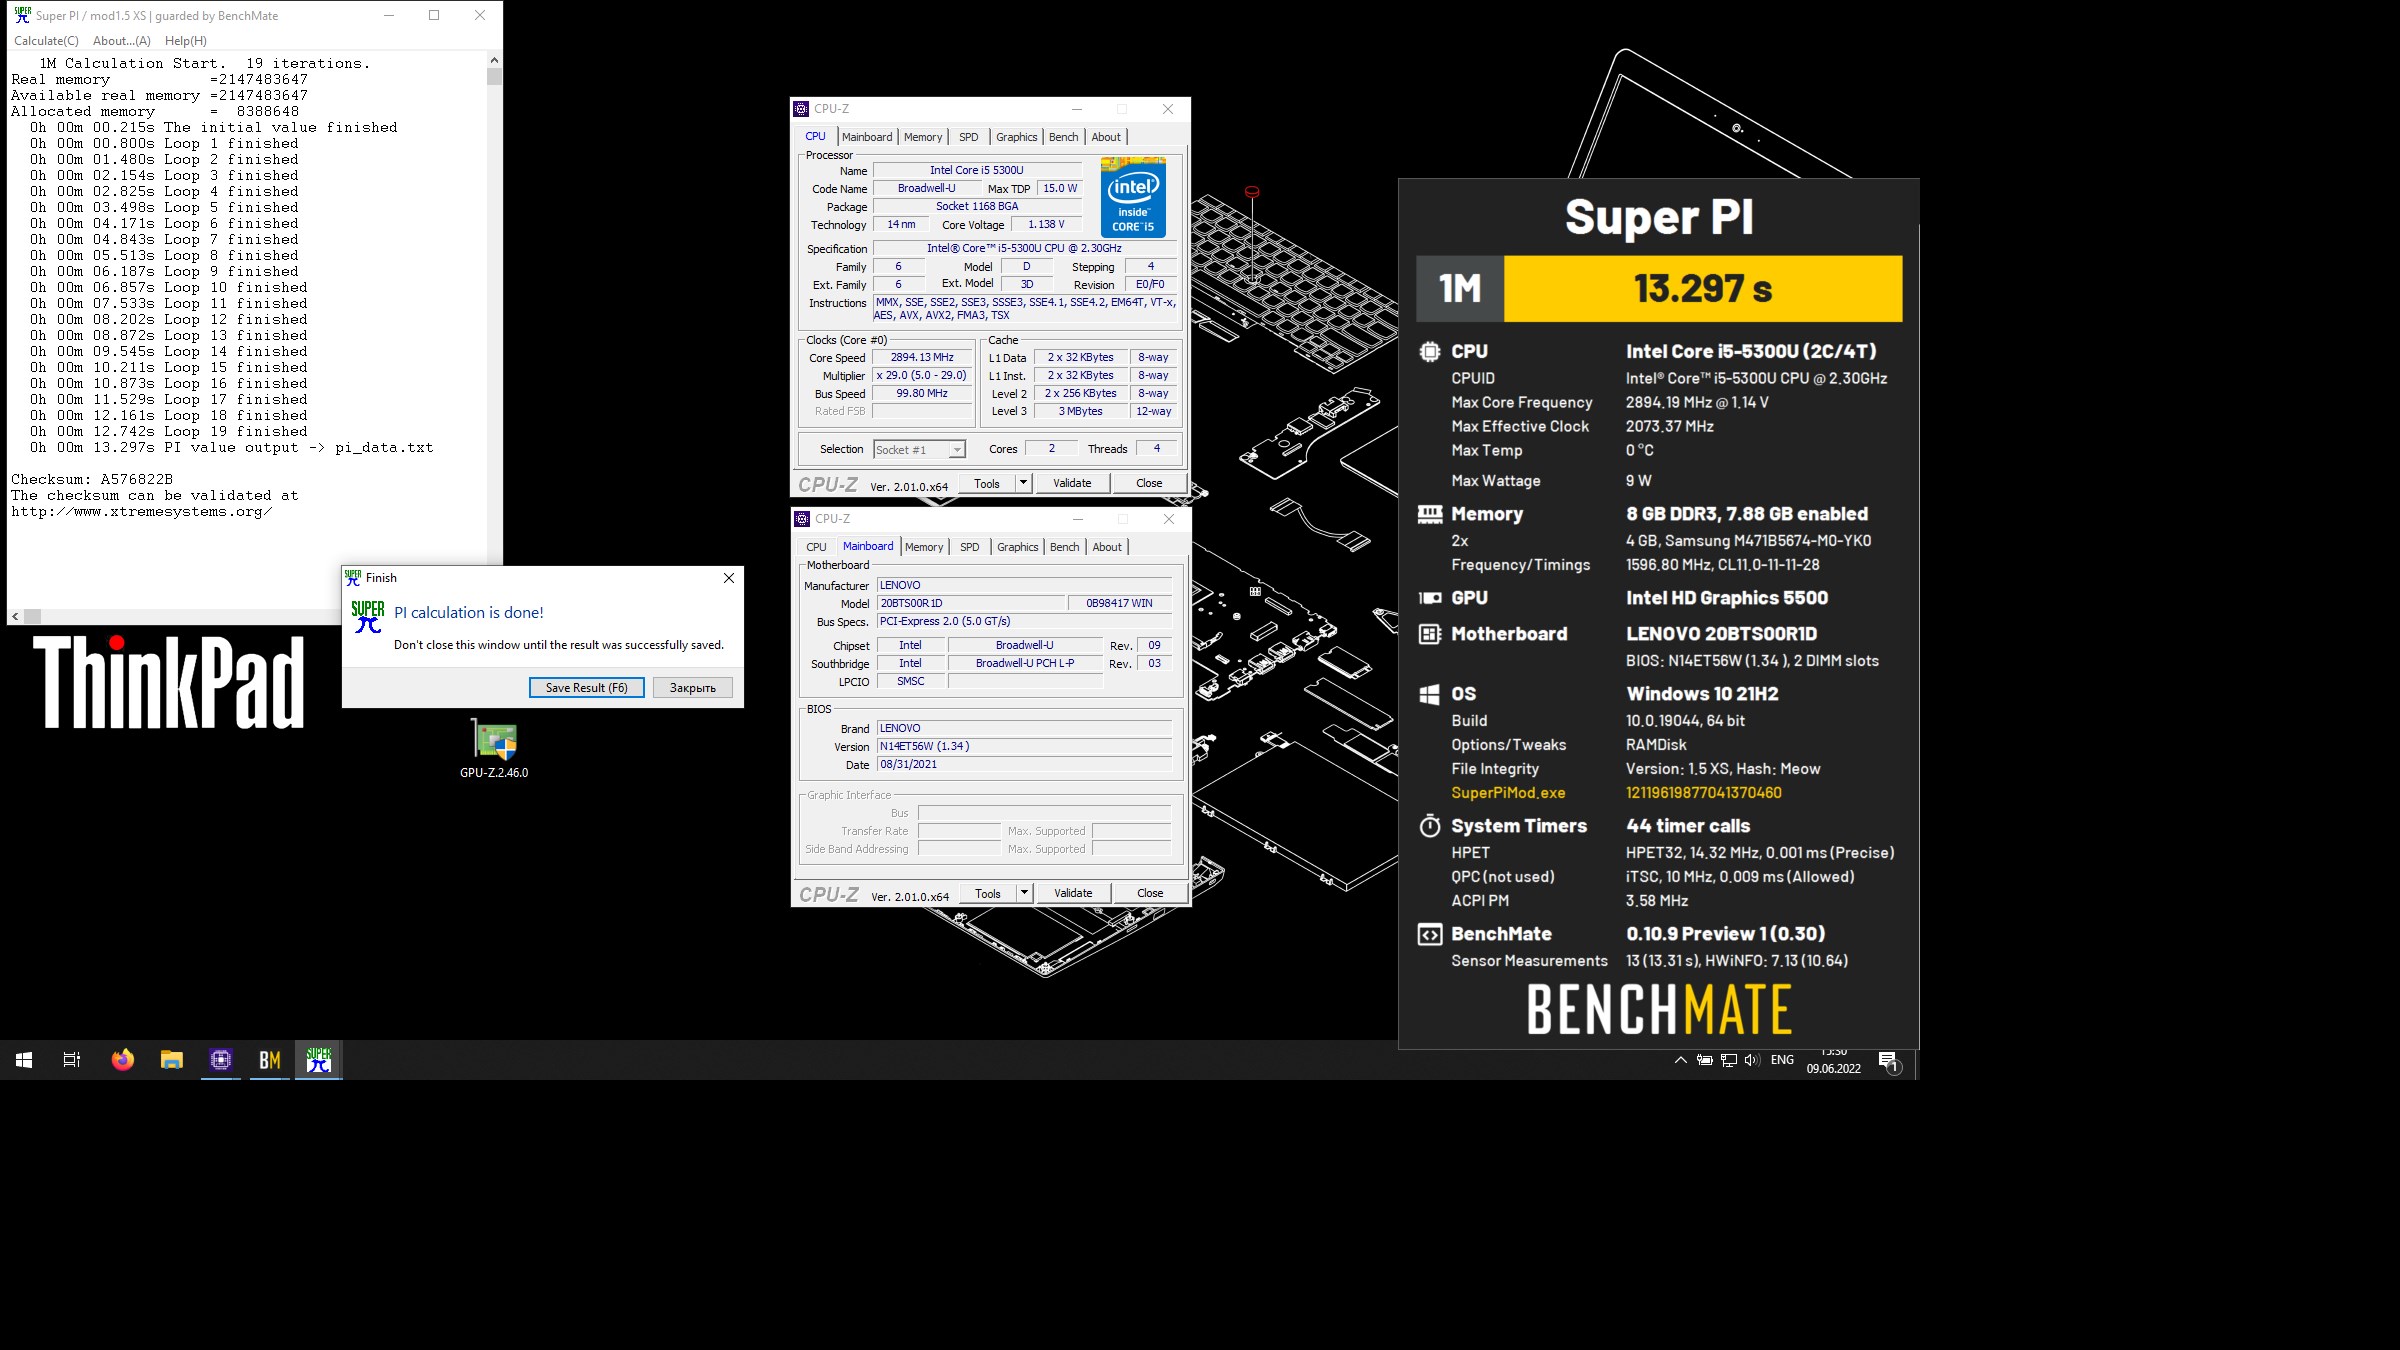
Task: Open Memory tab in lower CPU-Z
Action: point(924,547)
